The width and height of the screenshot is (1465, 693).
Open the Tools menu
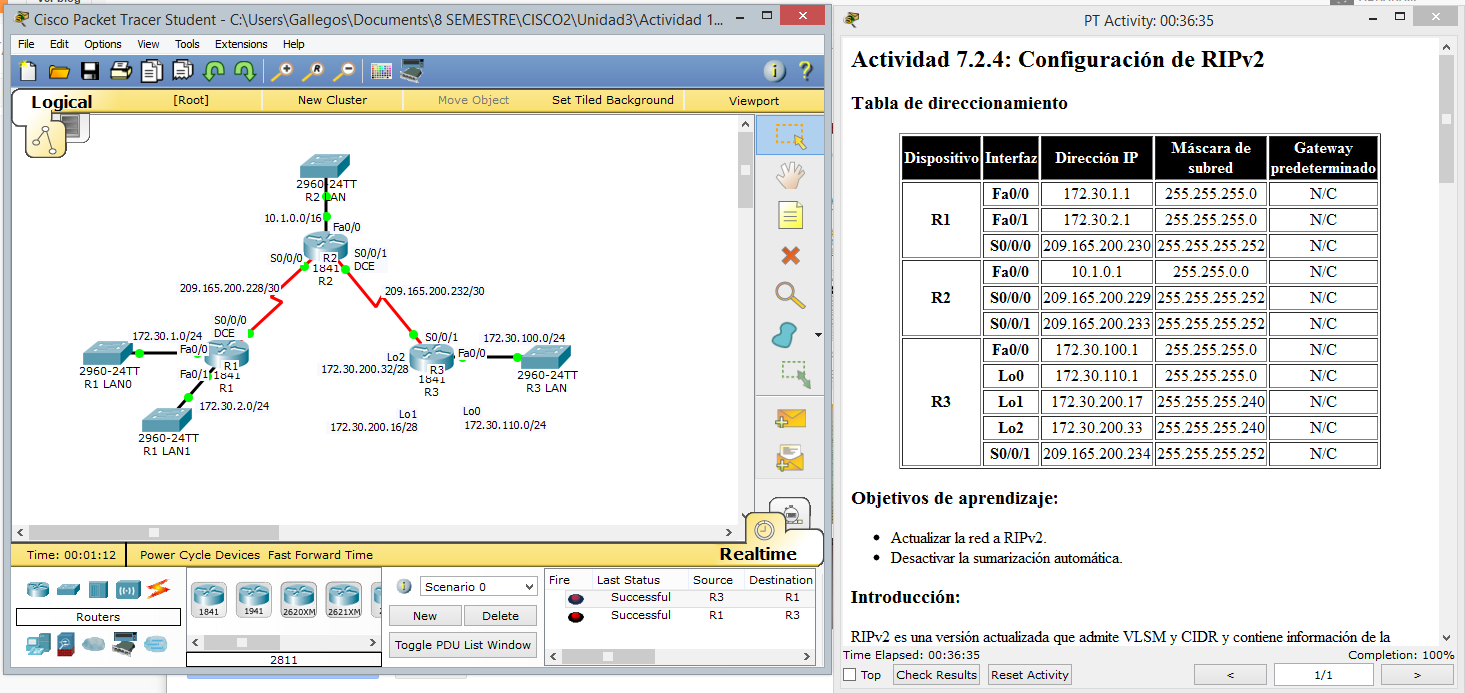coord(187,44)
